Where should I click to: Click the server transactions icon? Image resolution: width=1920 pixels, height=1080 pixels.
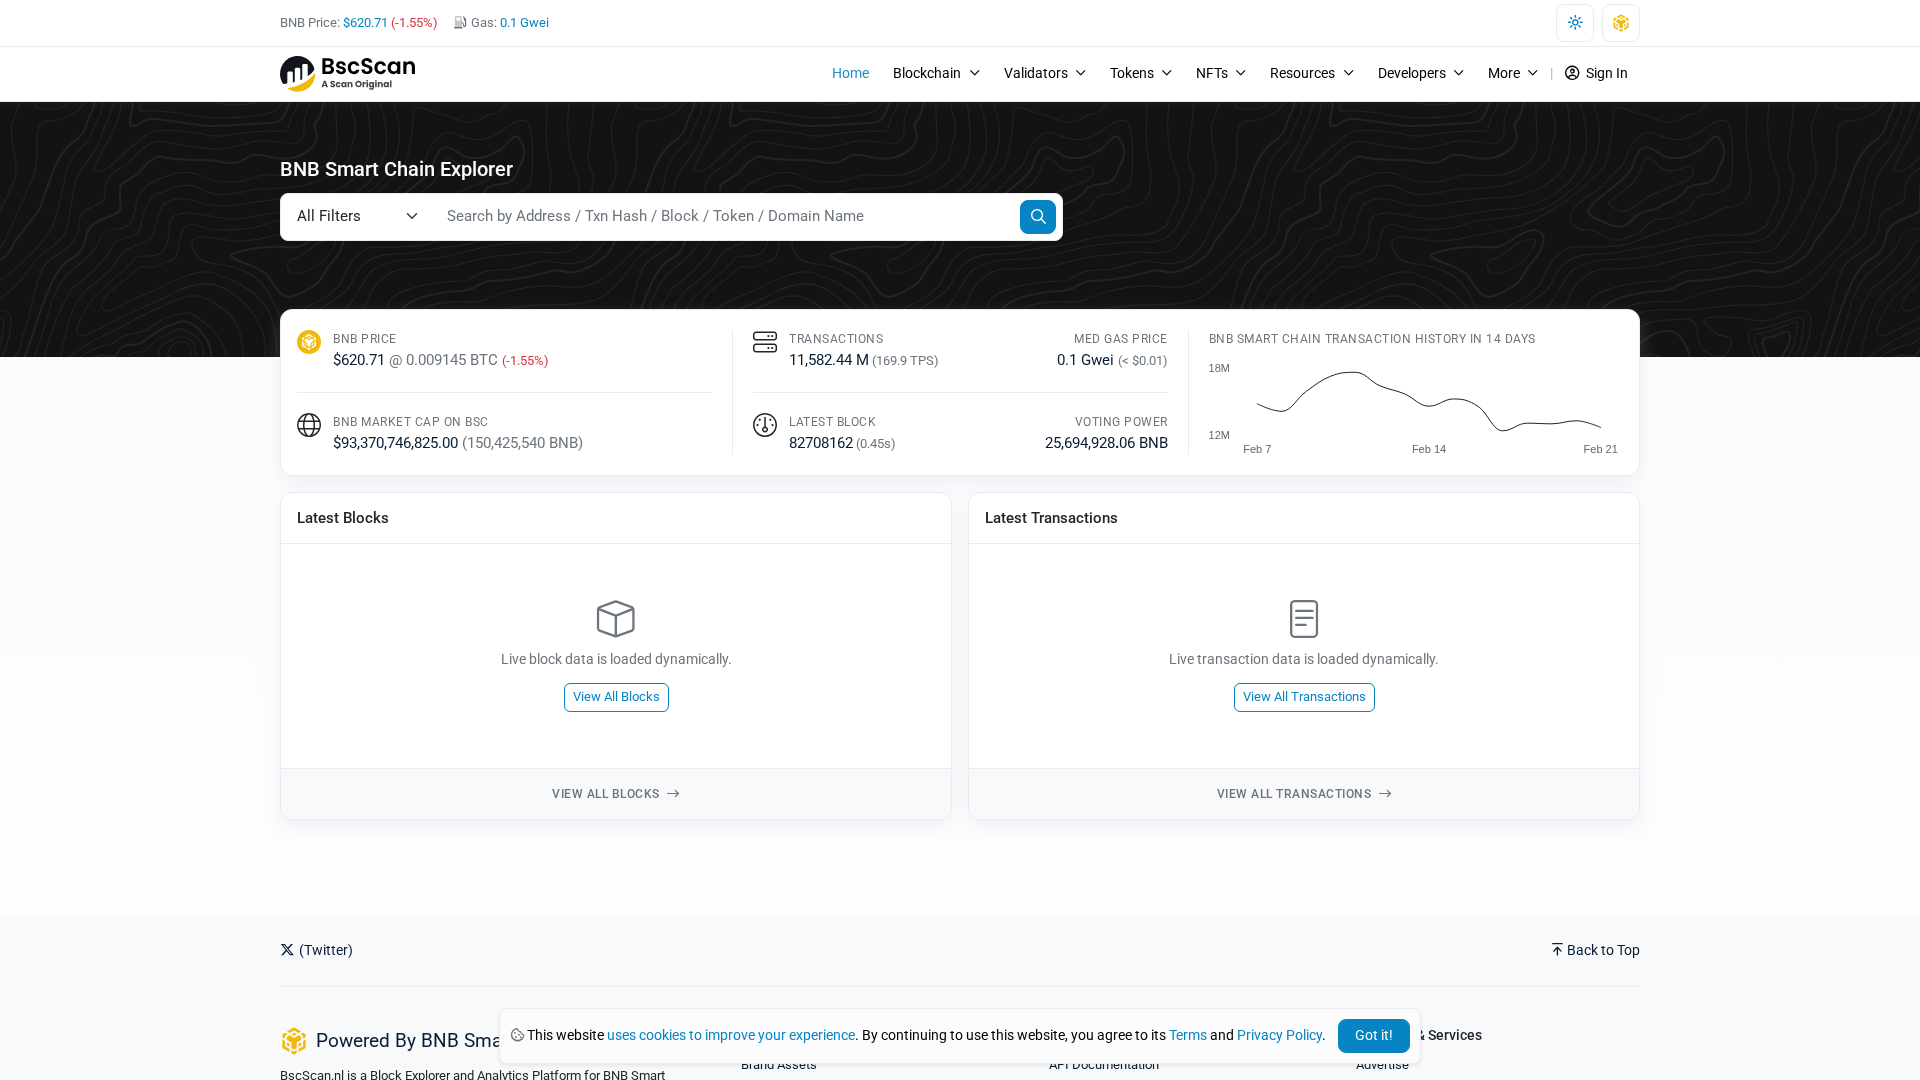[765, 342]
